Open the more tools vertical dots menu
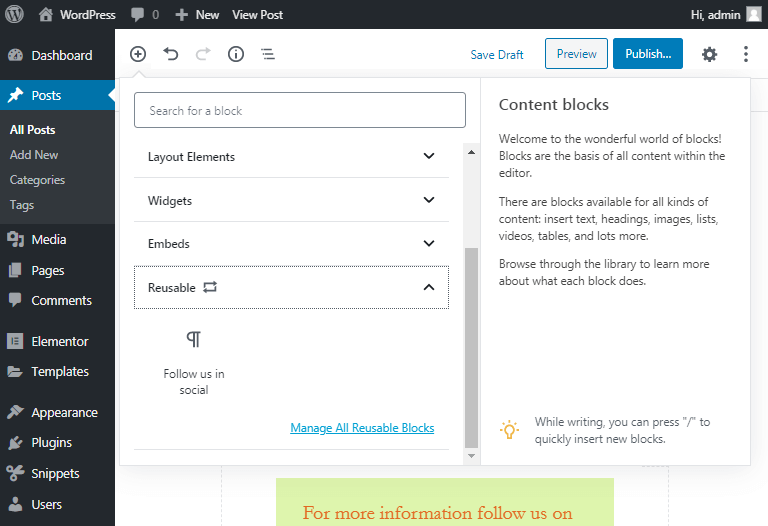Viewport: 768px width, 526px height. [x=745, y=54]
